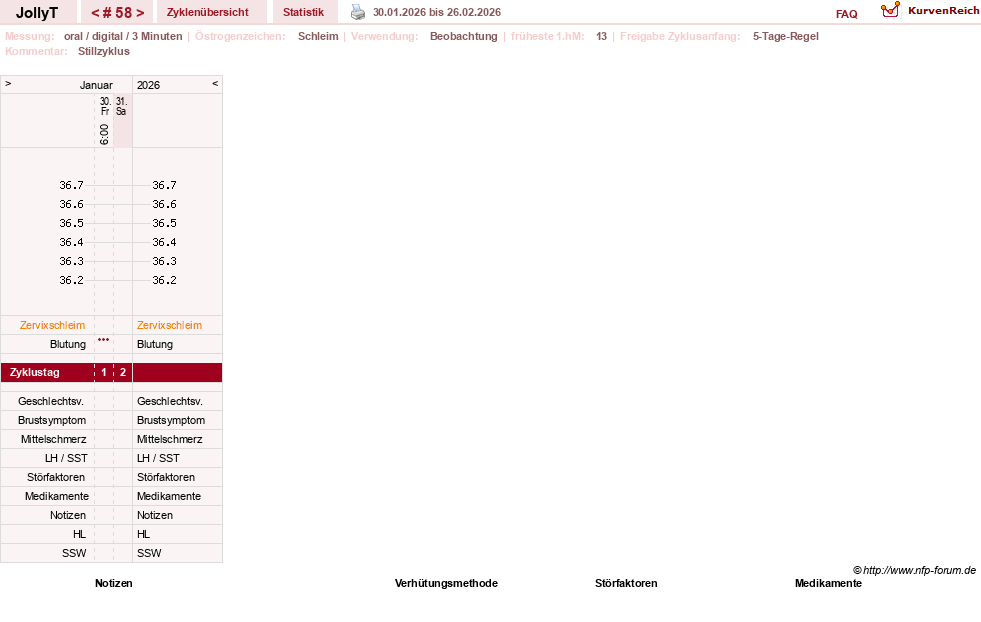Click the 30. Fr date column header
The image size is (981, 622).
click(x=104, y=106)
